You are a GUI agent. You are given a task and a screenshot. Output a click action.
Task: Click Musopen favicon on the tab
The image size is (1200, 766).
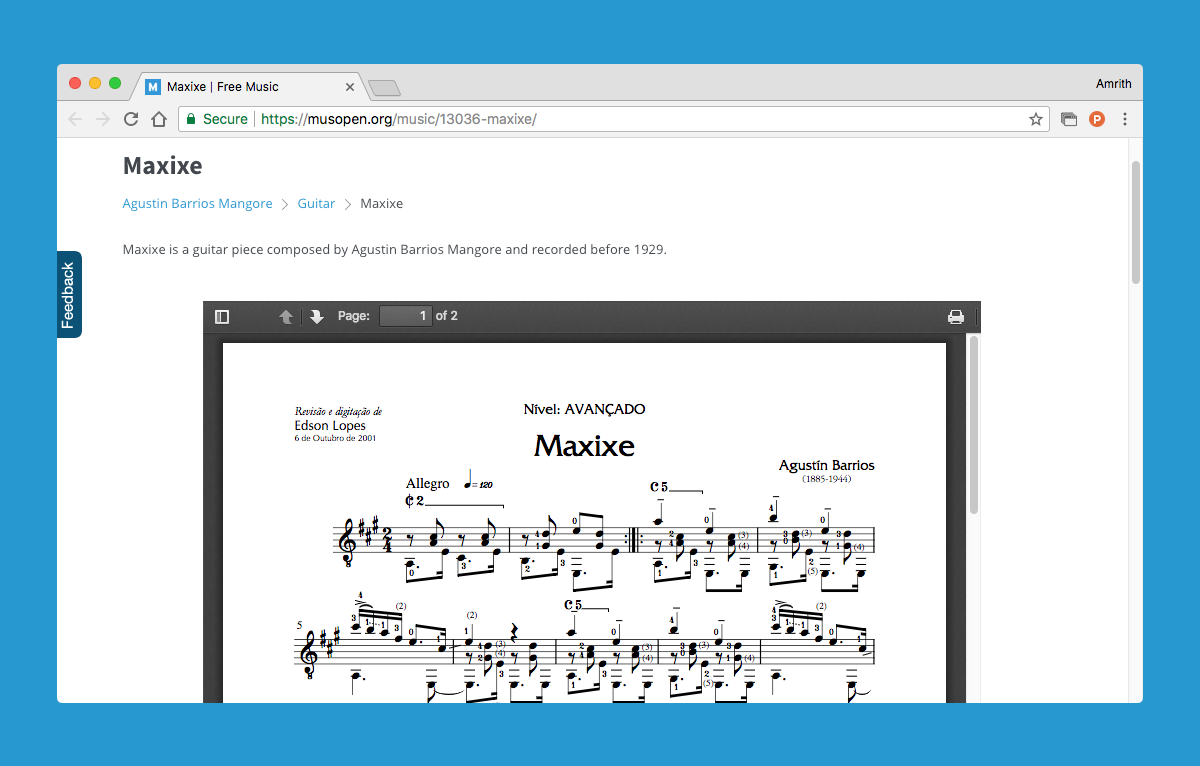tap(153, 87)
